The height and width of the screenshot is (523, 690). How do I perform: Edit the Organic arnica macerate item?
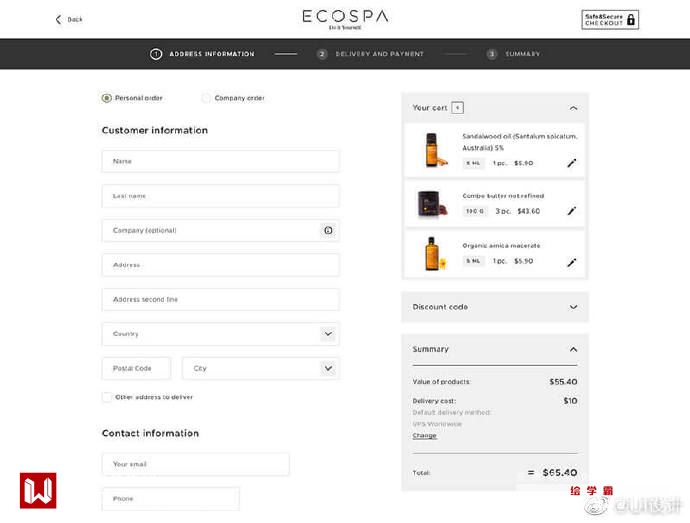(x=572, y=262)
